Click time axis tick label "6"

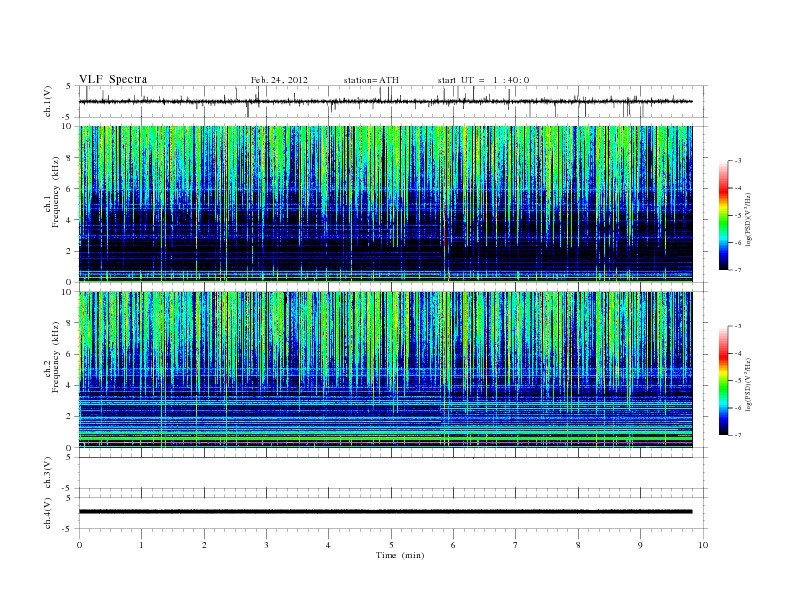tap(453, 545)
